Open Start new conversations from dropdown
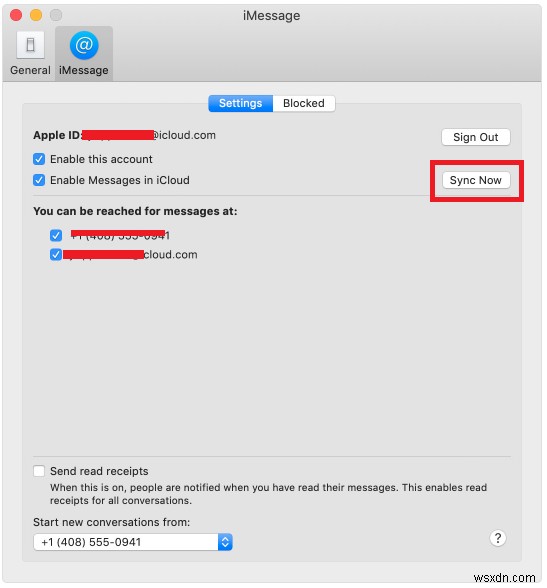The height and width of the screenshot is (588, 547). pos(133,542)
